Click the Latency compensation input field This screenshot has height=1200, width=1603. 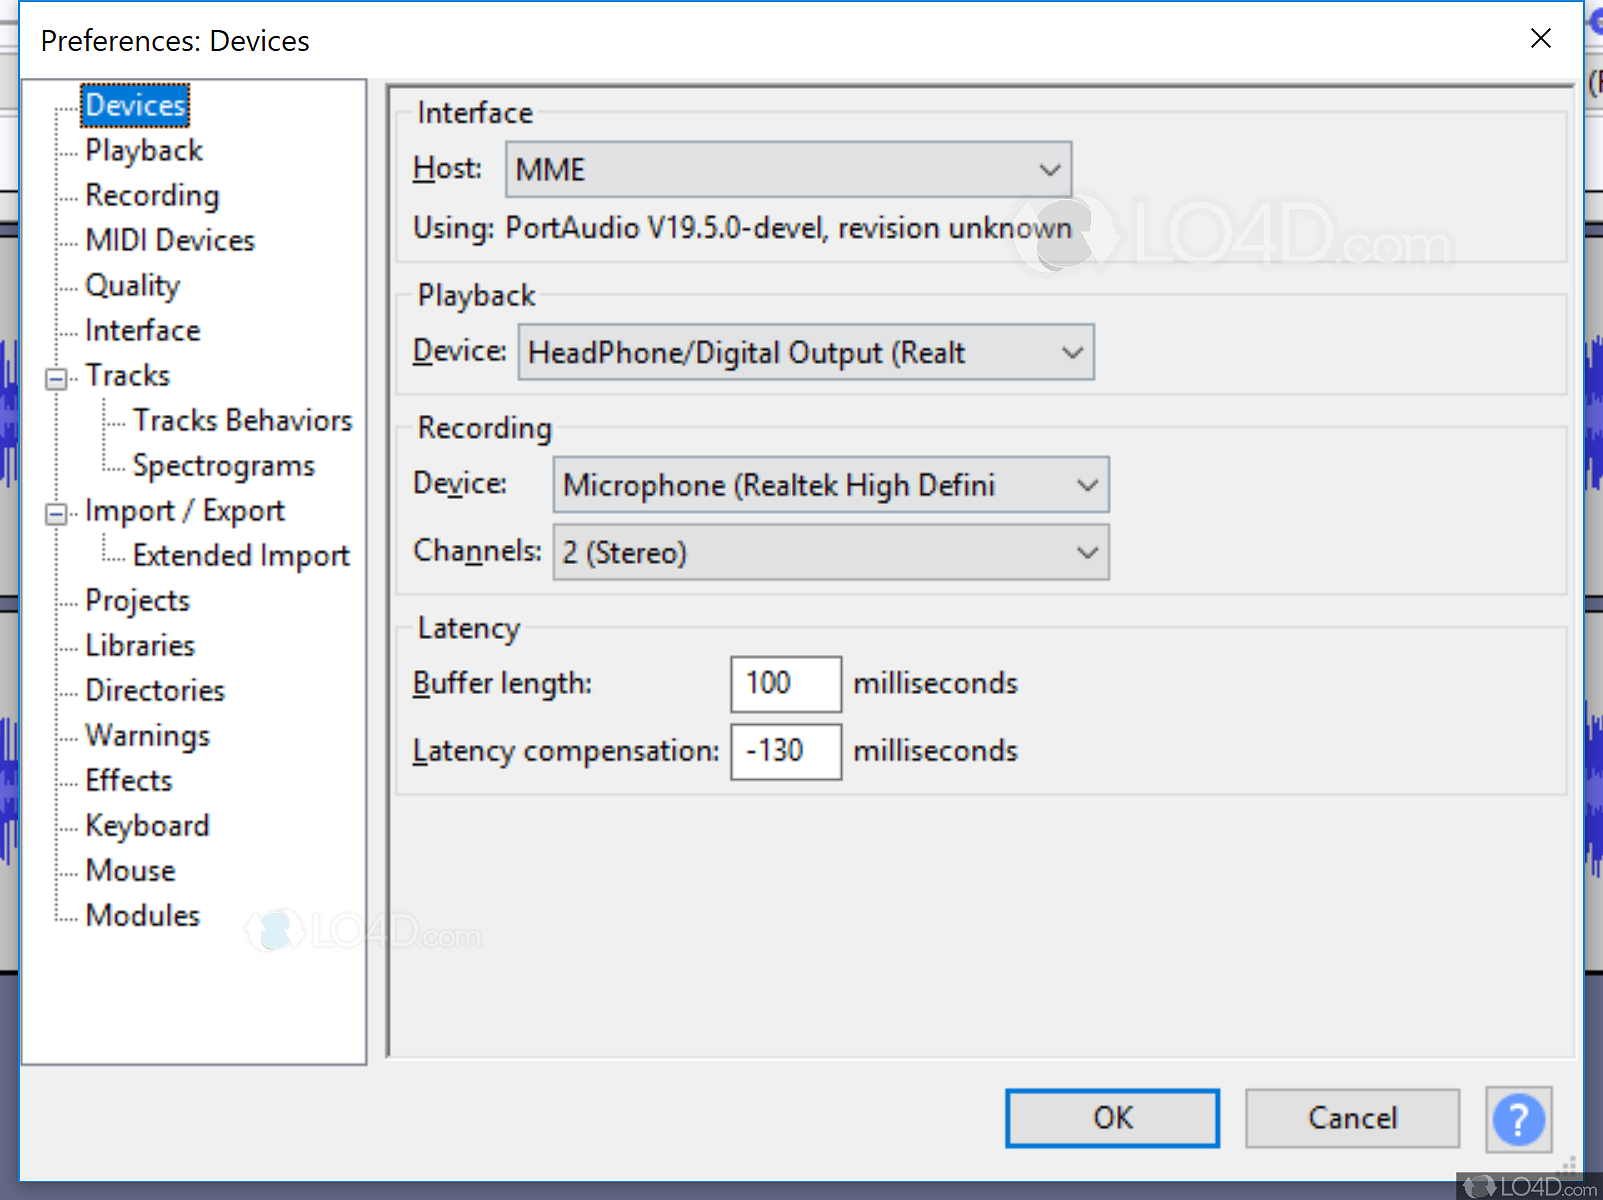785,752
